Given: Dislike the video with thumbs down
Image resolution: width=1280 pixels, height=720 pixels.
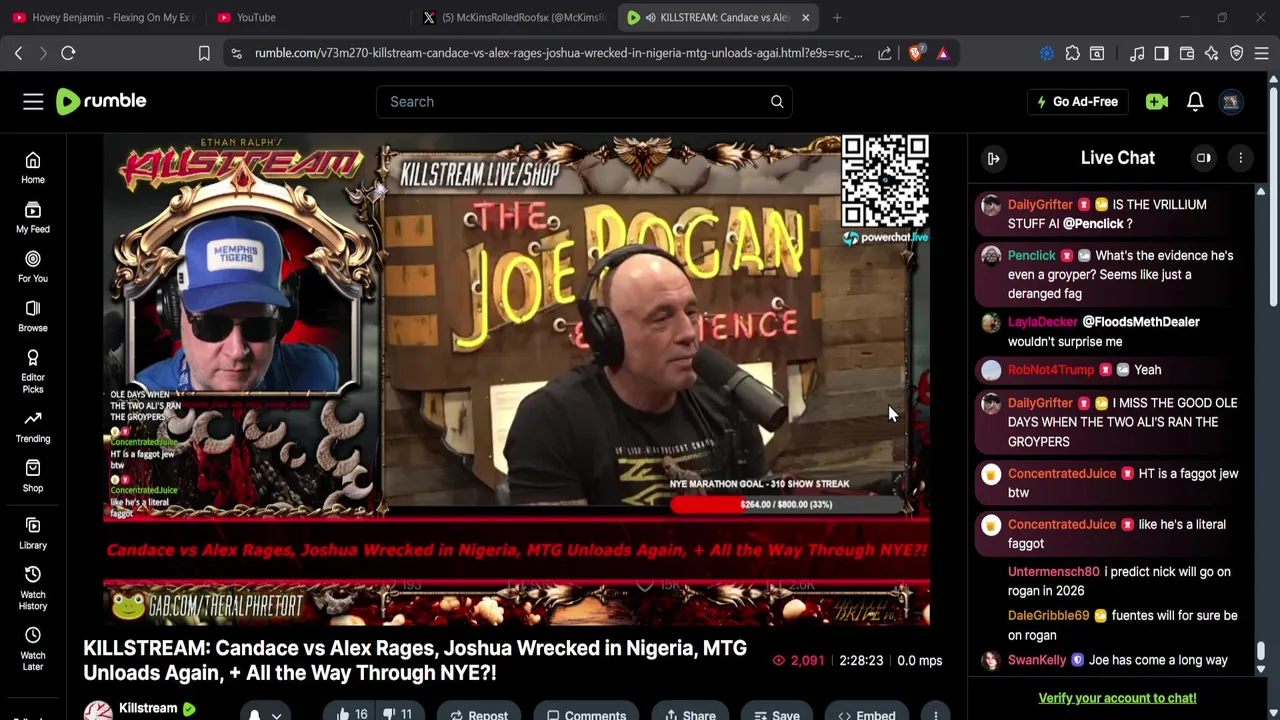Looking at the screenshot, I should [x=398, y=713].
